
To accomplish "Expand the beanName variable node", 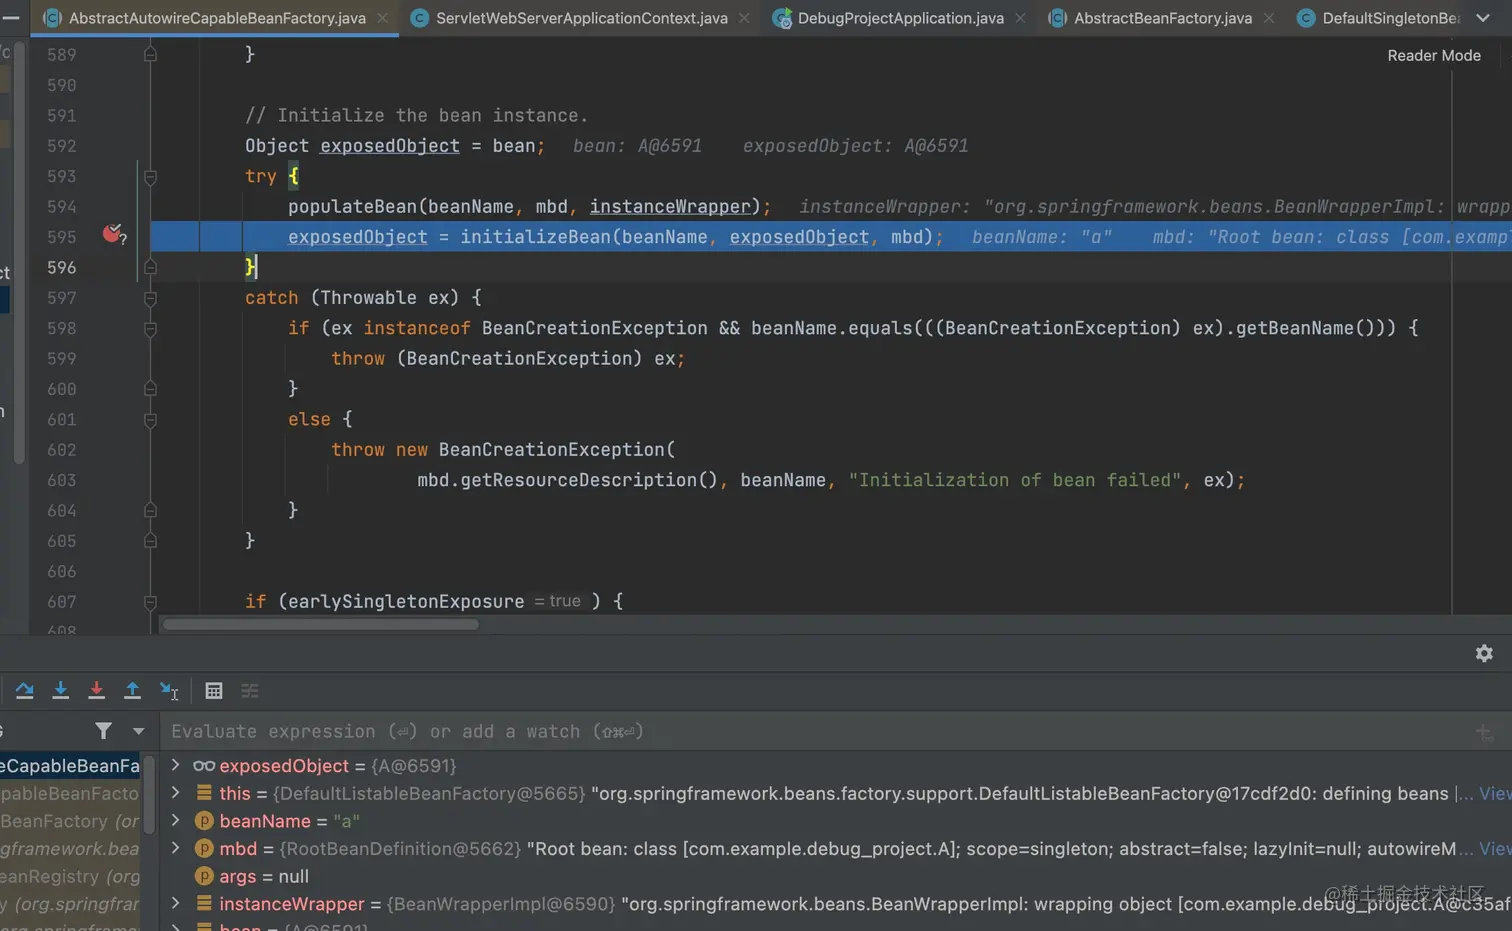I will pyautogui.click(x=176, y=821).
